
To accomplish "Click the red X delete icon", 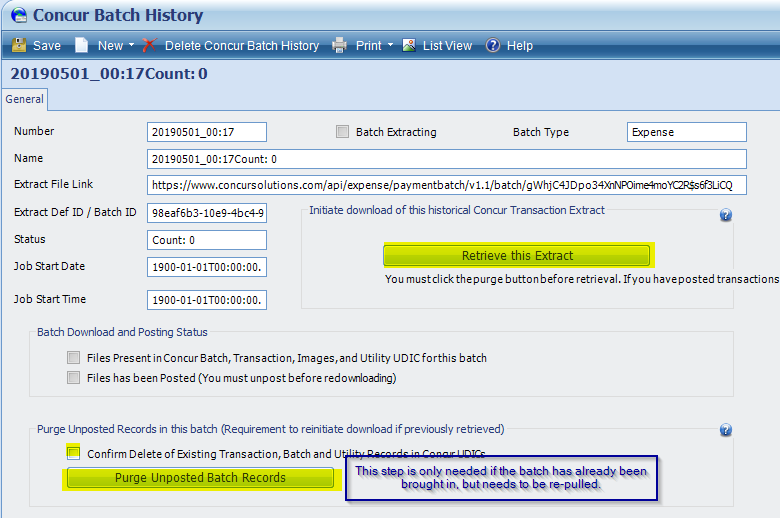I will [x=149, y=45].
